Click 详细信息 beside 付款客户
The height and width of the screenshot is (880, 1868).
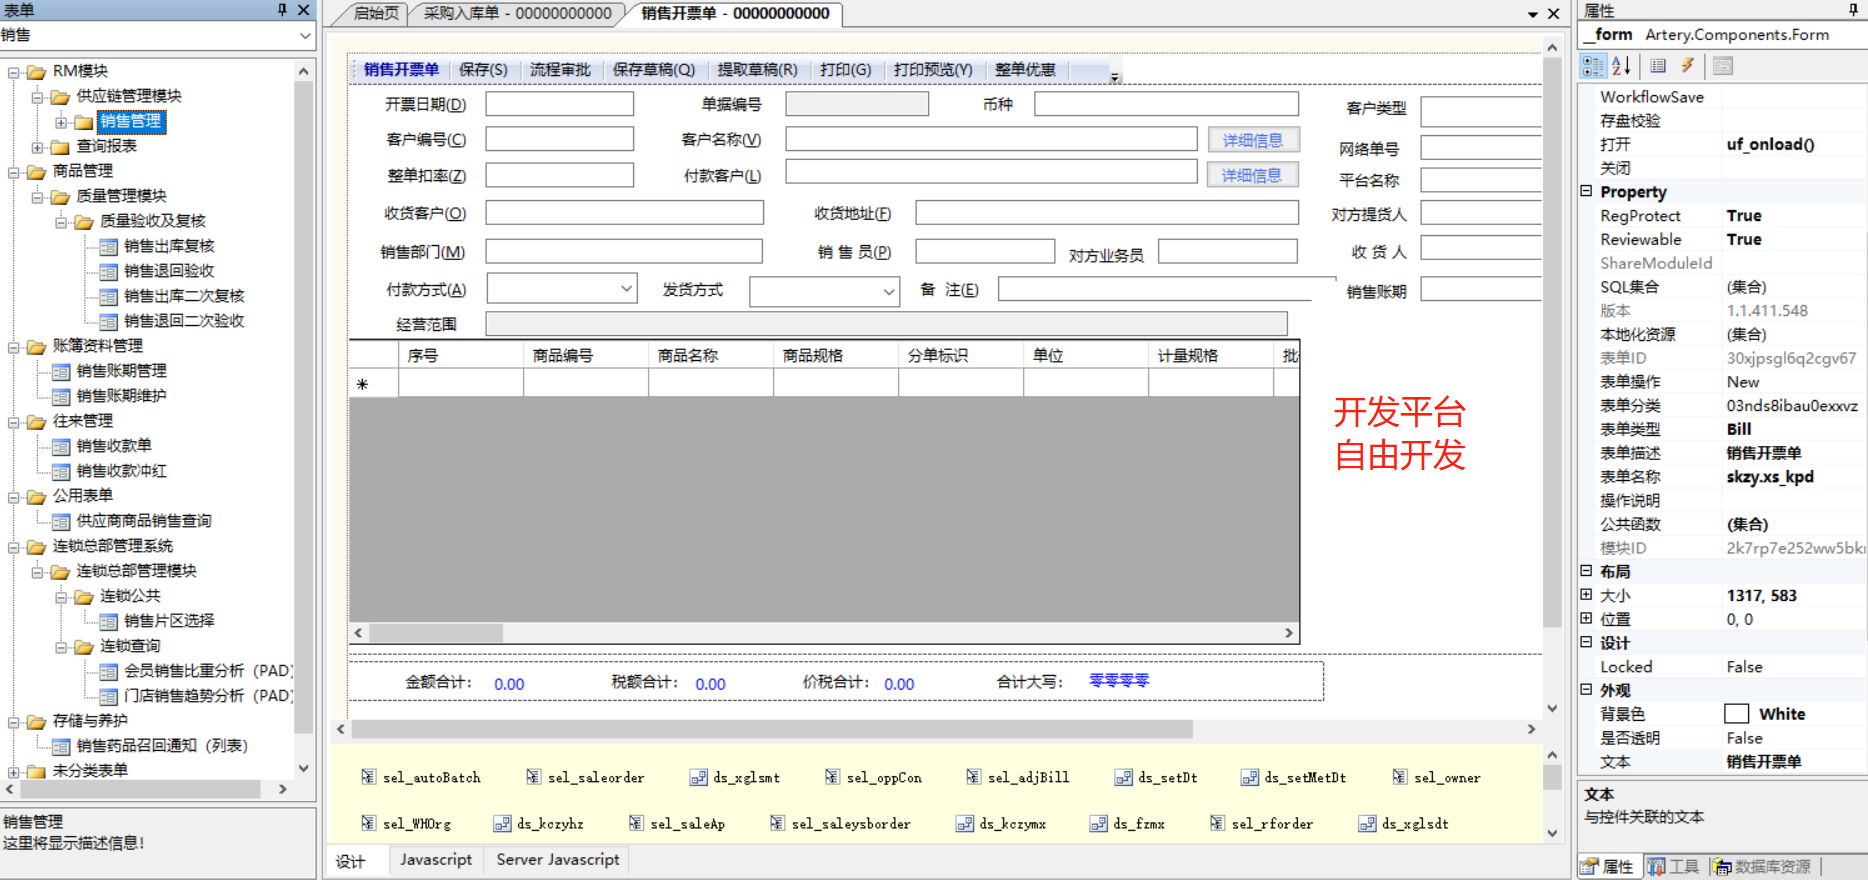pos(1253,175)
